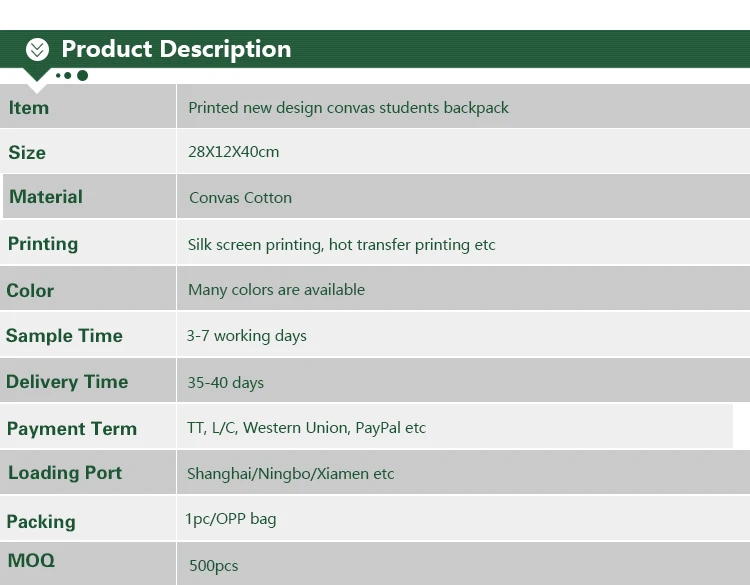
Task: Click the MOQ value 500pcs
Action: tap(213, 566)
